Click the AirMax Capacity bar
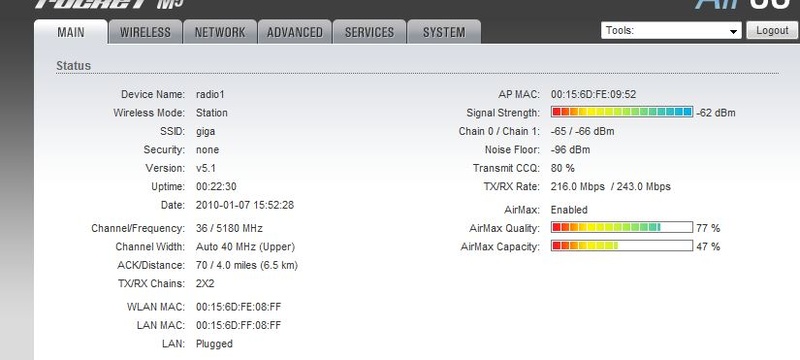Image resolution: width=800 pixels, height=360 pixels. pos(622,246)
